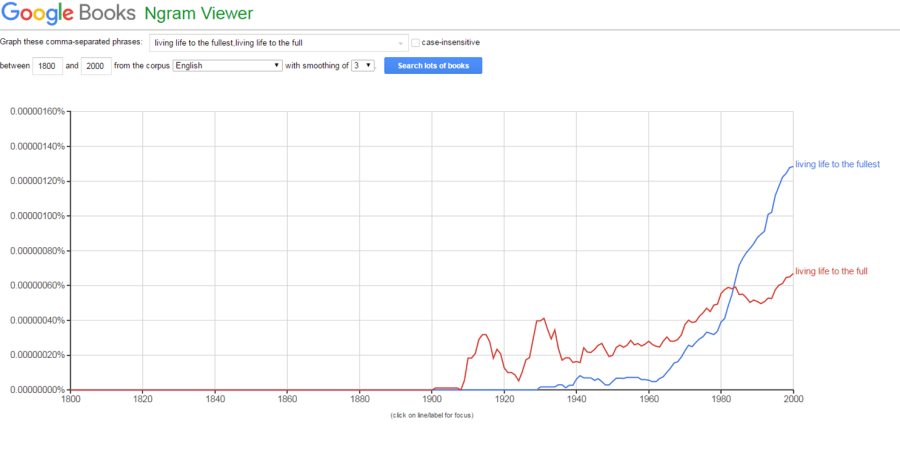Select the end year field showing 2000

[x=96, y=66]
